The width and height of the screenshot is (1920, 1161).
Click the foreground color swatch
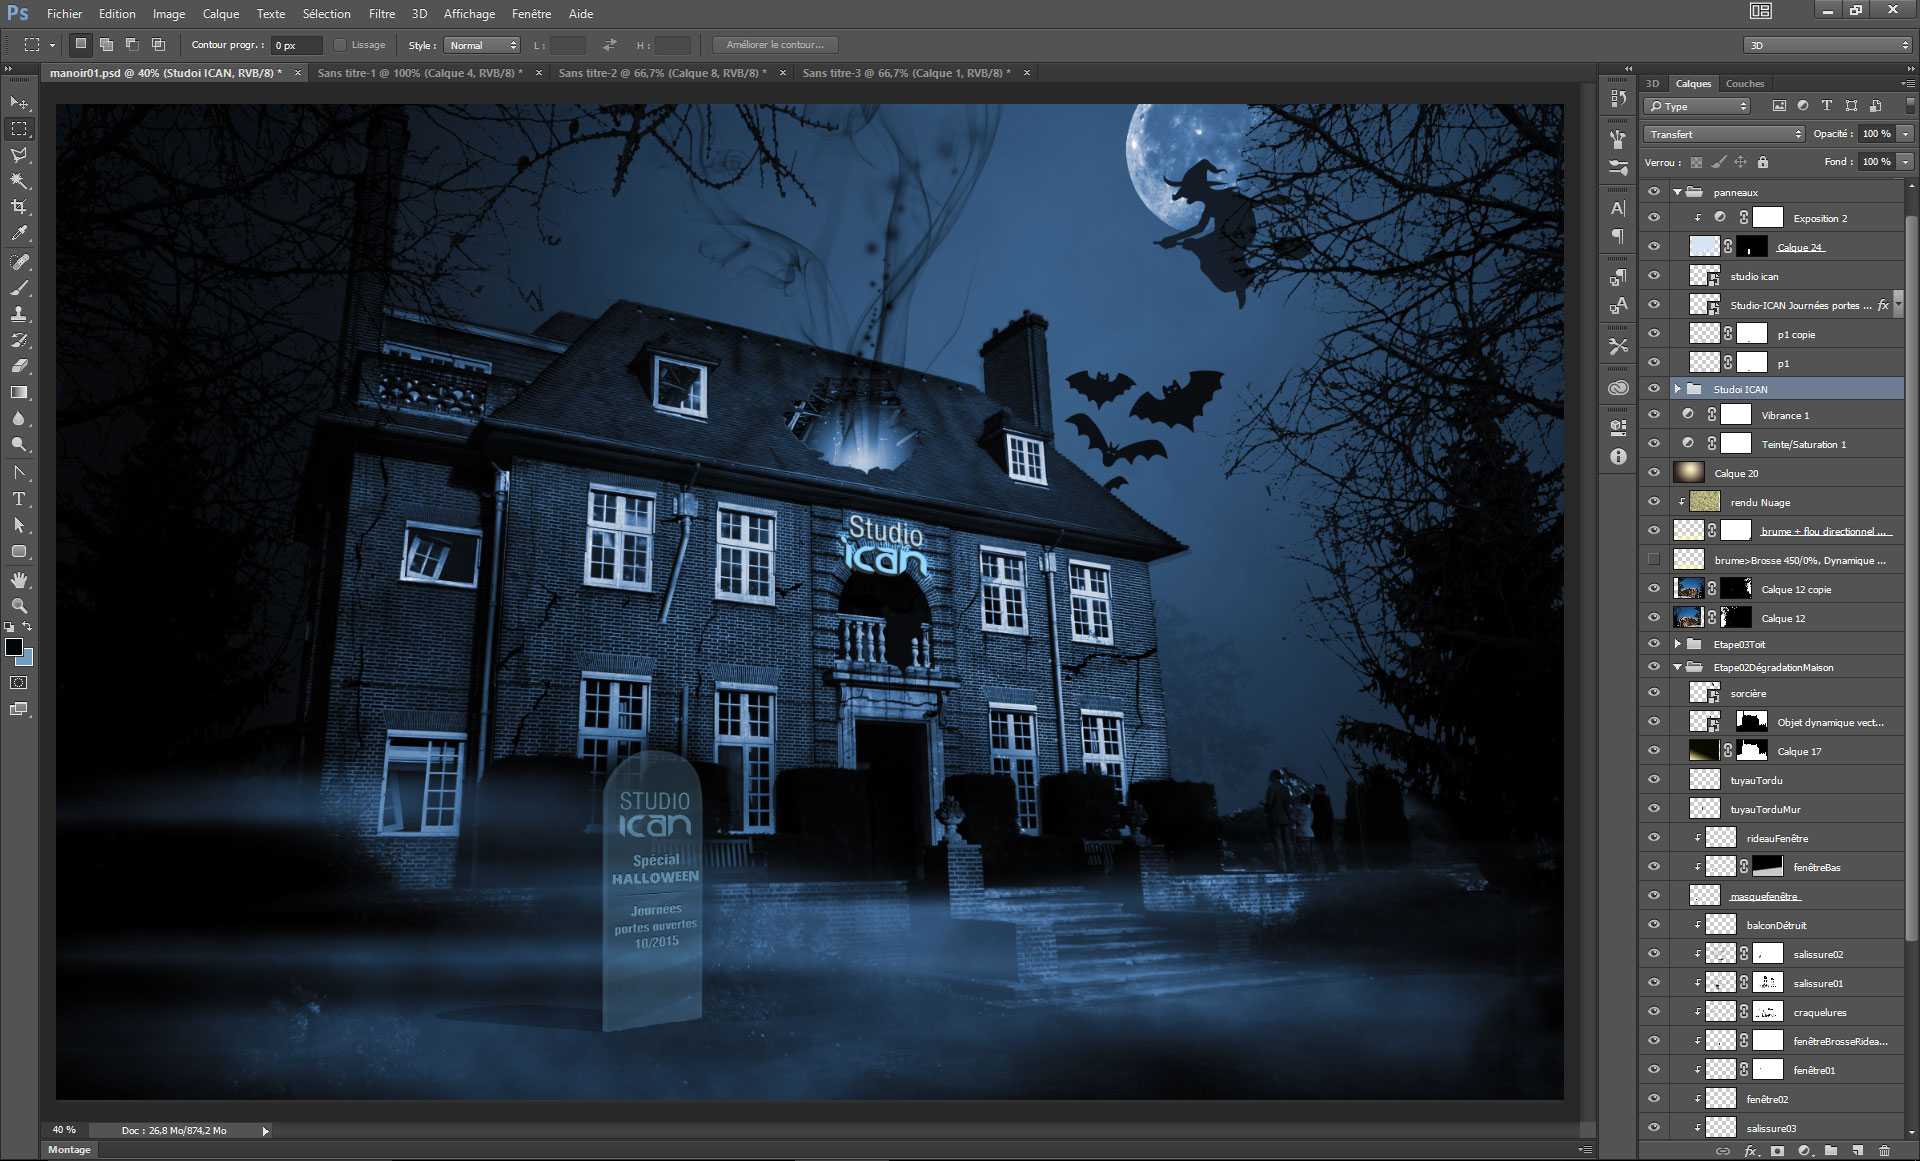pos(13,647)
